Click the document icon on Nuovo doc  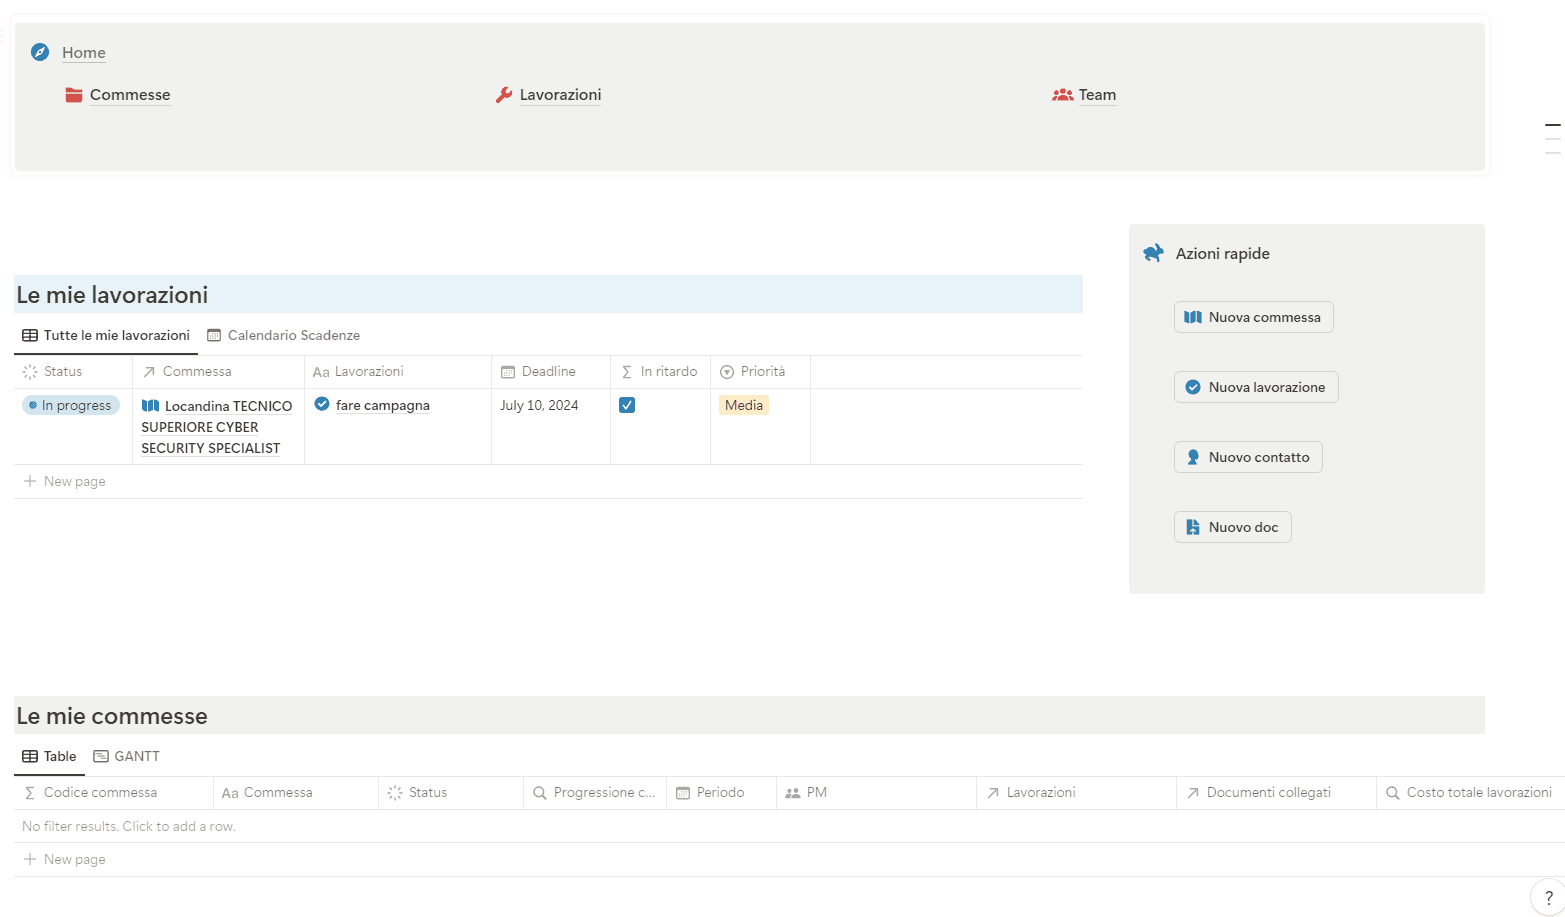pyautogui.click(x=1192, y=526)
